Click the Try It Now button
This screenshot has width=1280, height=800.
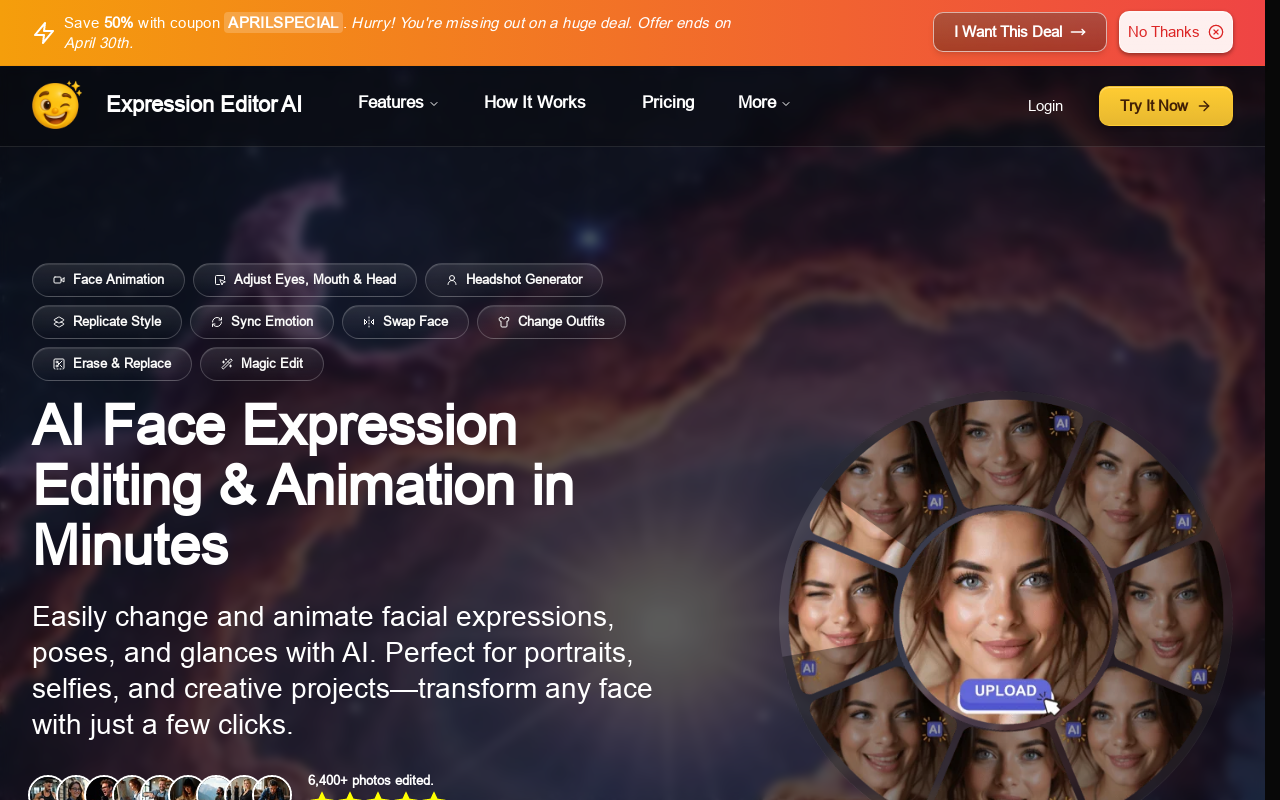pyautogui.click(x=1166, y=106)
